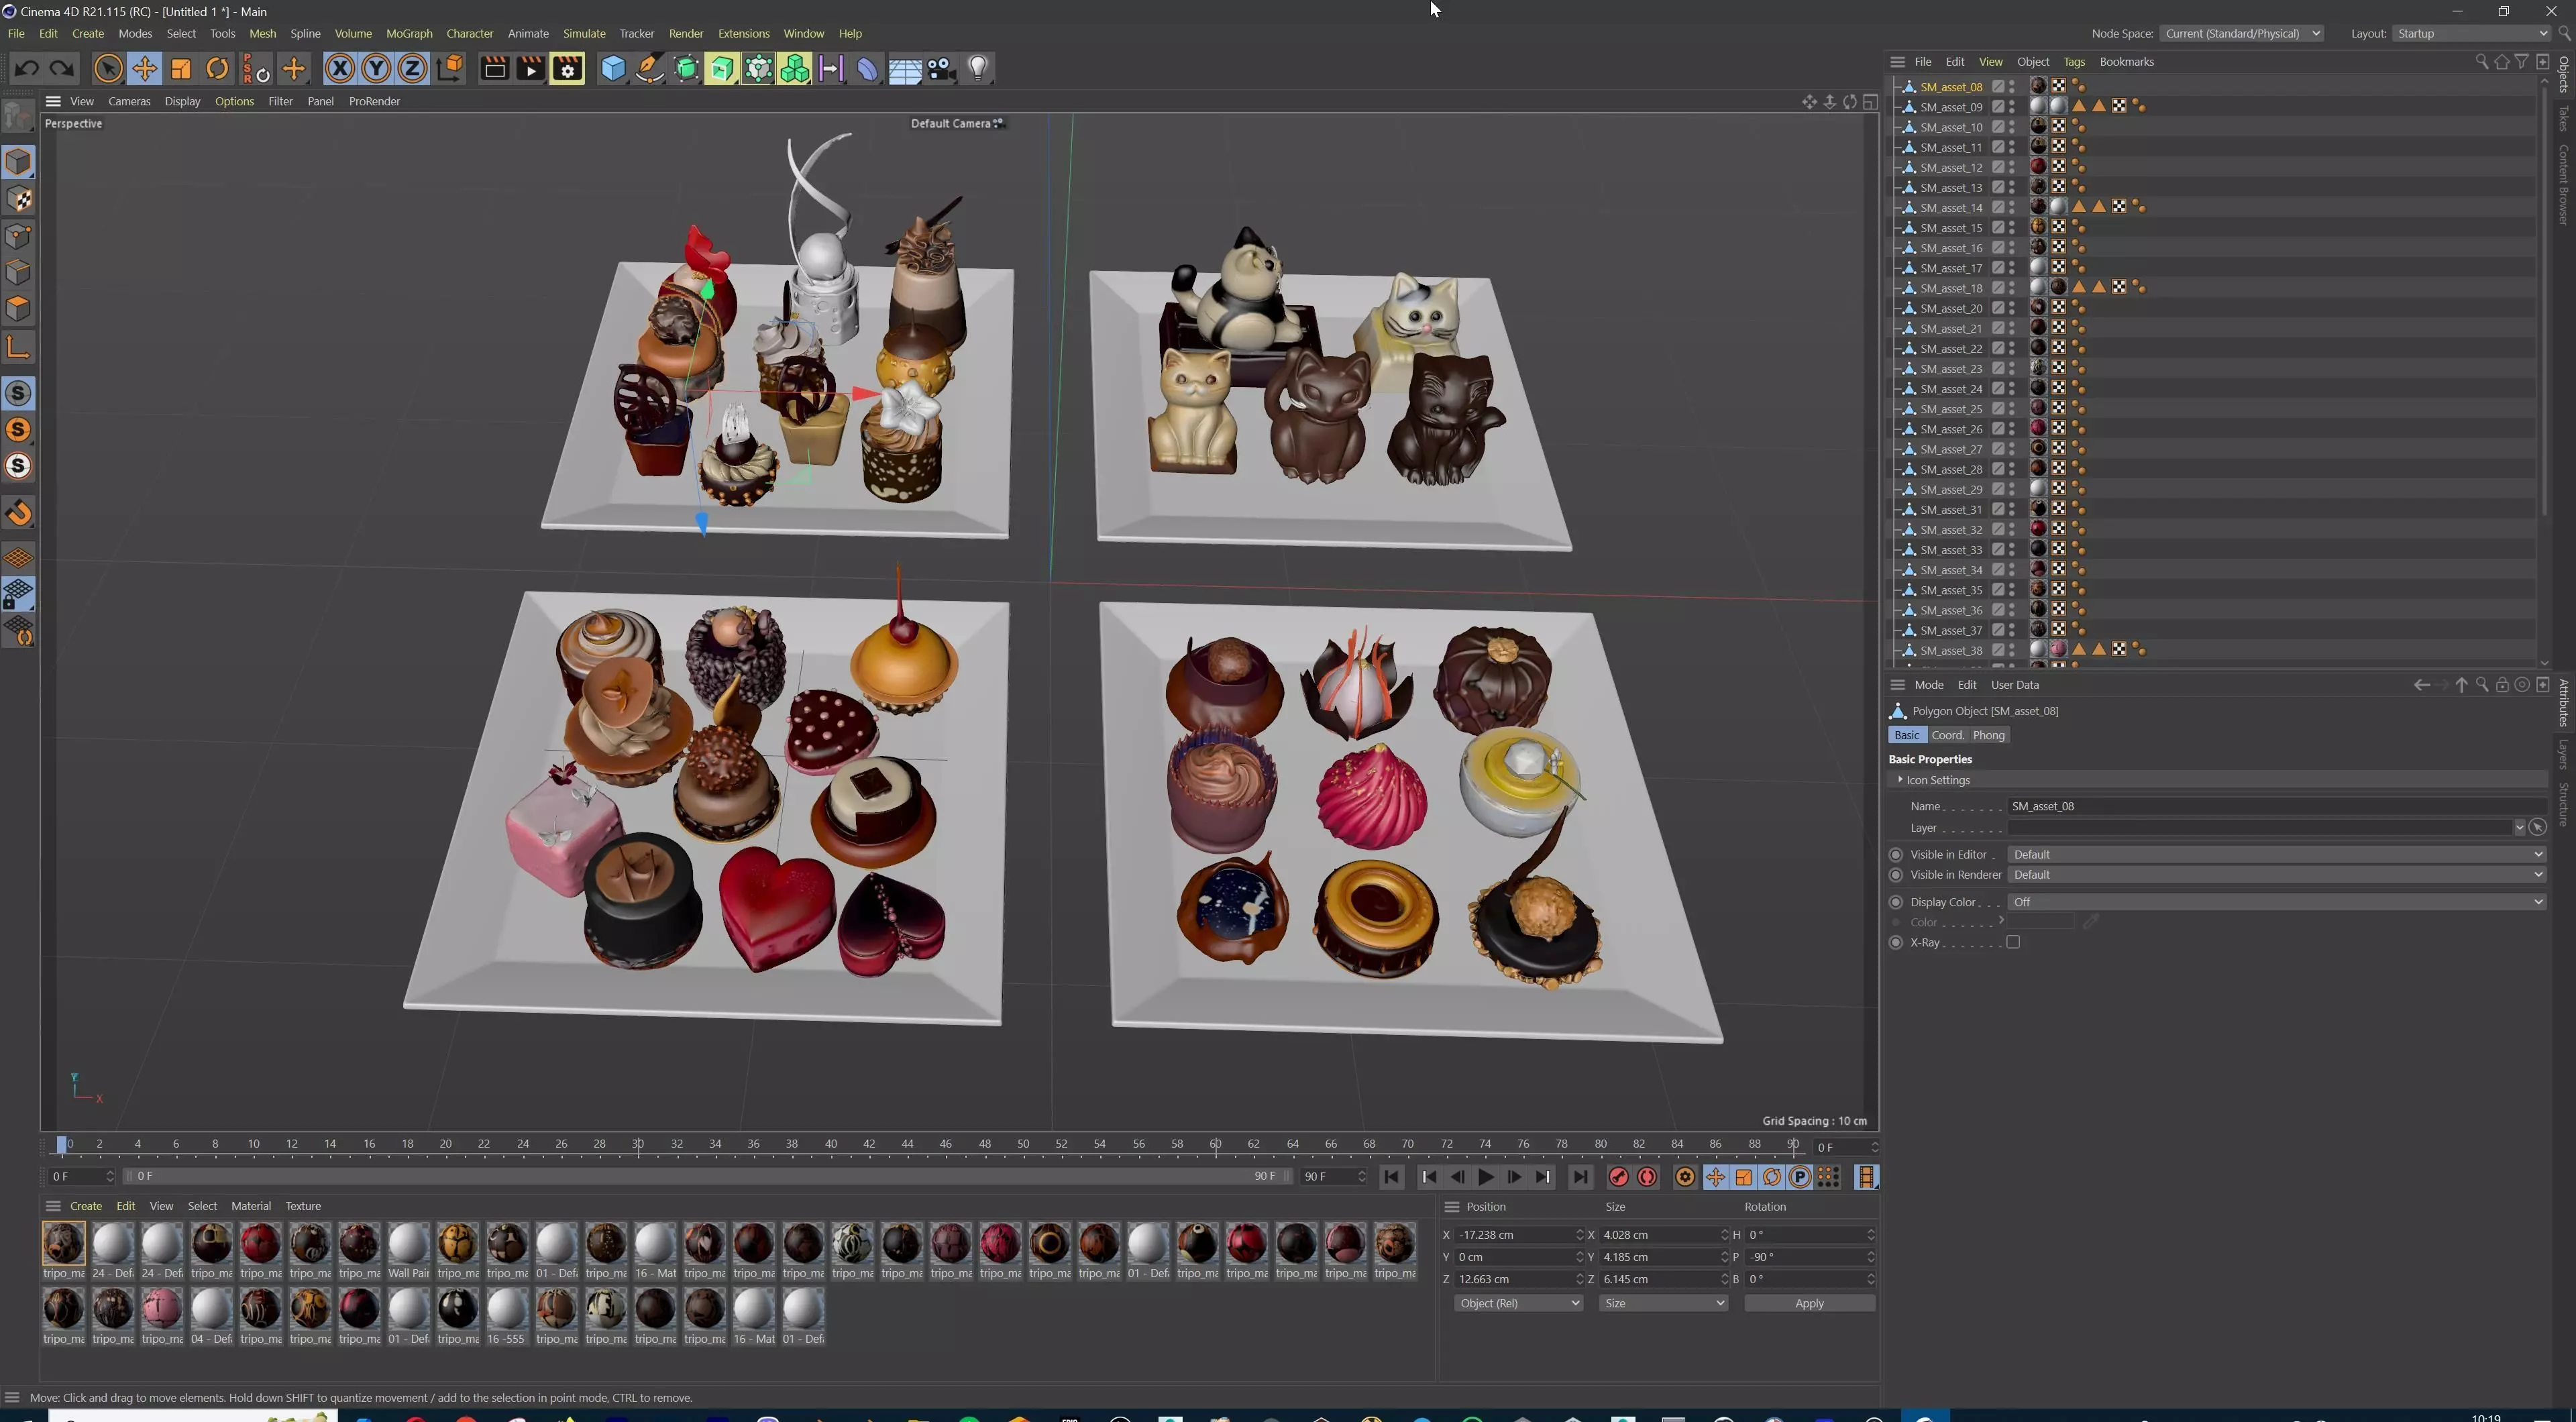
Task: Click Apply in Coordinate Manager
Action: pyautogui.click(x=1809, y=1303)
